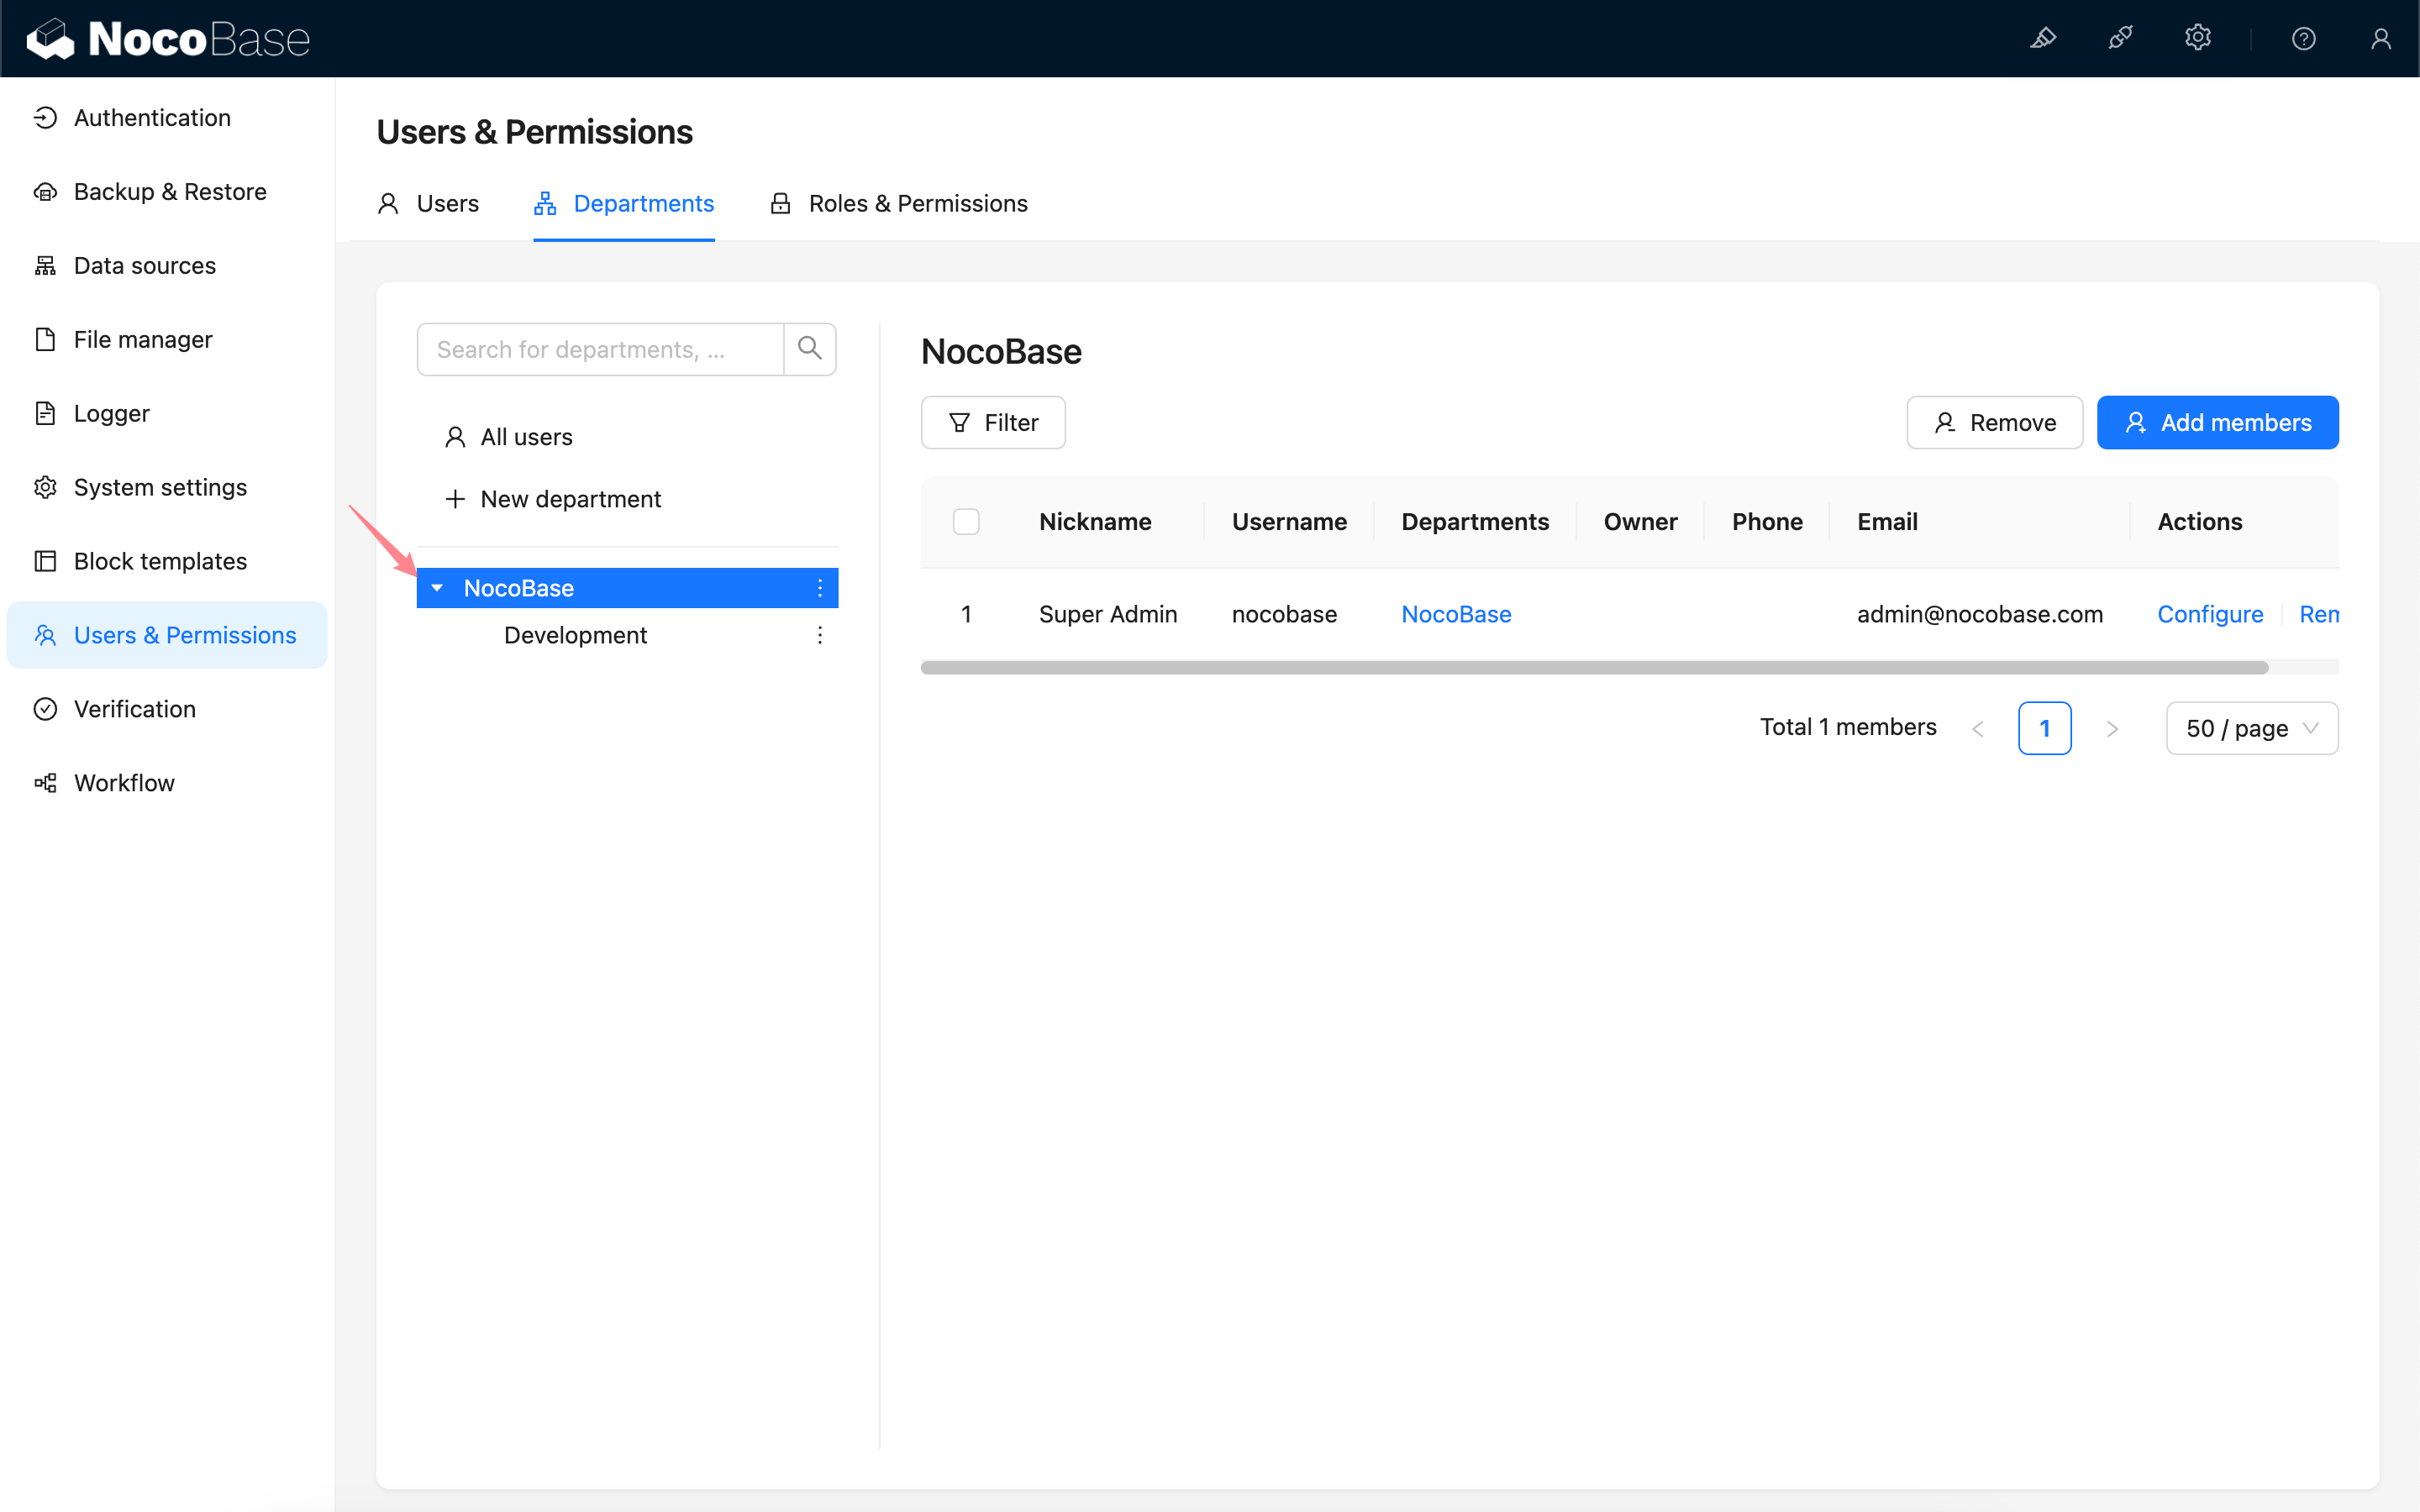Focus the department search field
Viewport: 2420px width, 1512px height.
[600, 349]
